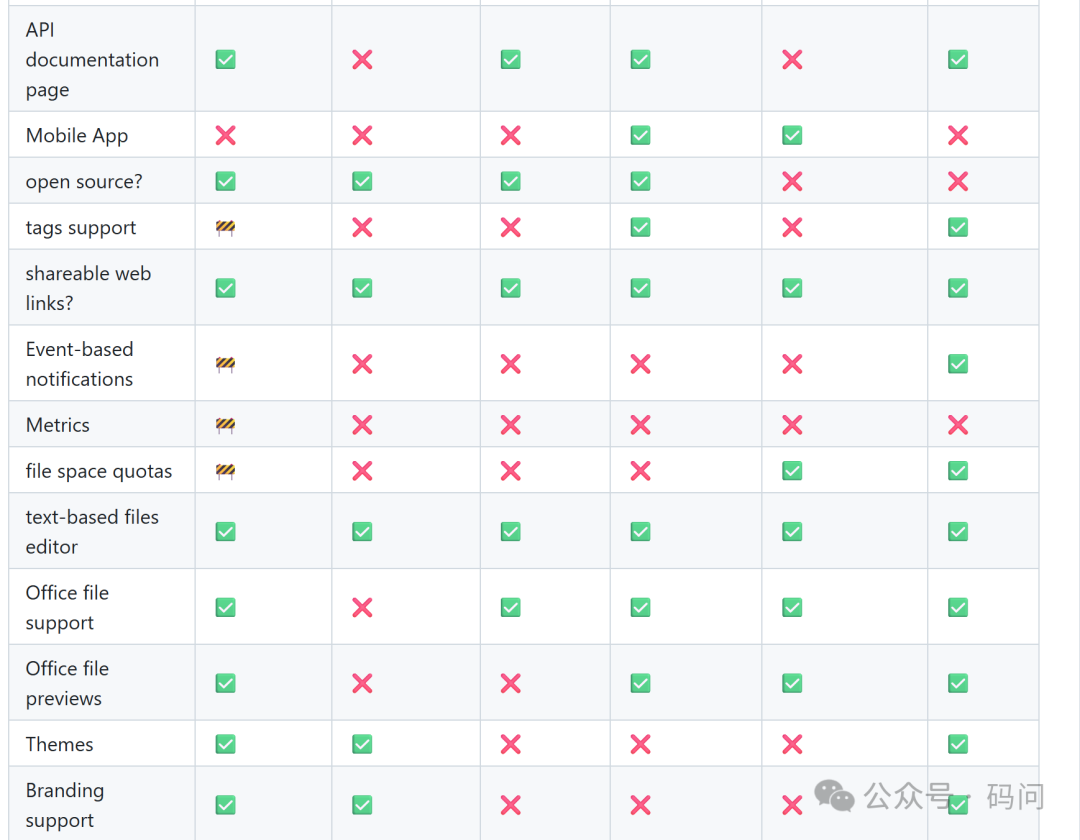This screenshot has height=840, width=1080.
Task: Click the WeChat speech-bubble watermark icon
Action: pos(836,797)
